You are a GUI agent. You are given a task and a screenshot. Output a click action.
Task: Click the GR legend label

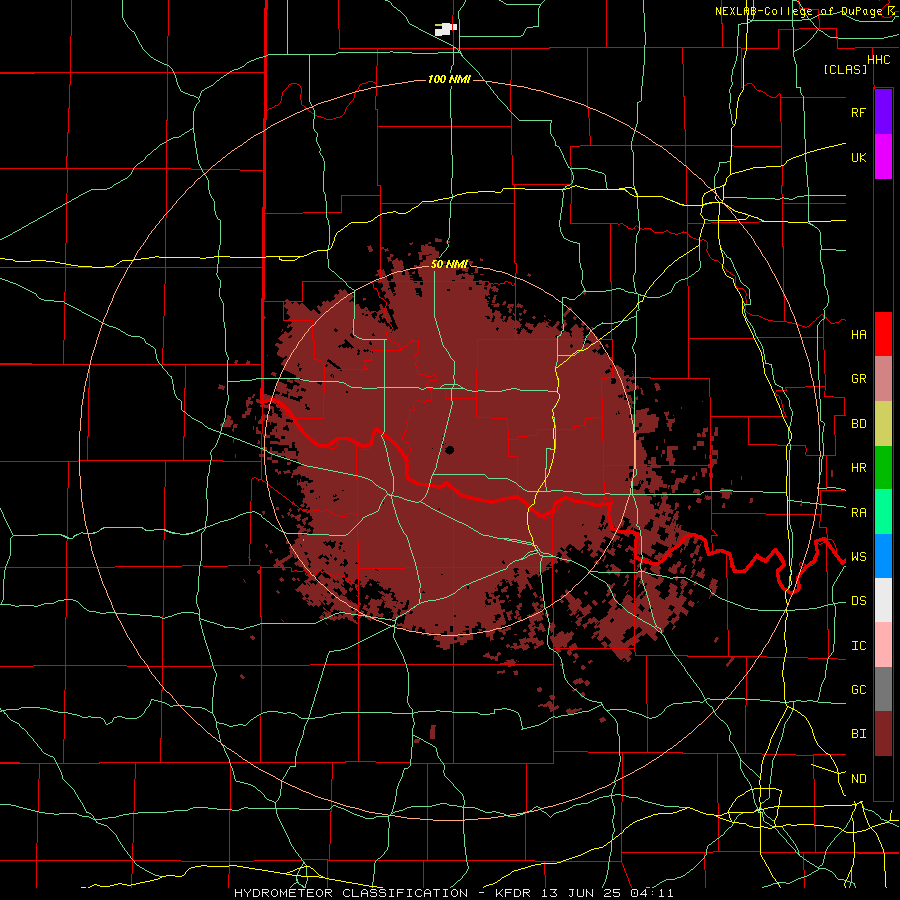(x=858, y=379)
